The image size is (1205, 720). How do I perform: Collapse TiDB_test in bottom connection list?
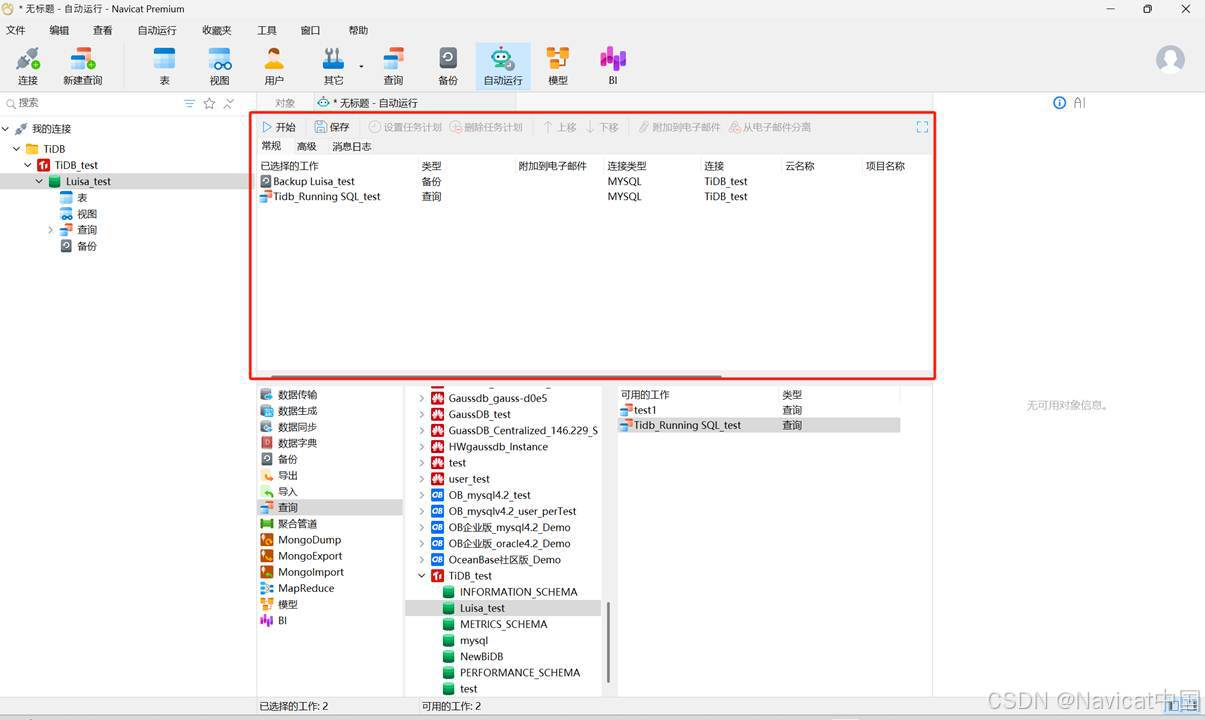pyautogui.click(x=422, y=576)
